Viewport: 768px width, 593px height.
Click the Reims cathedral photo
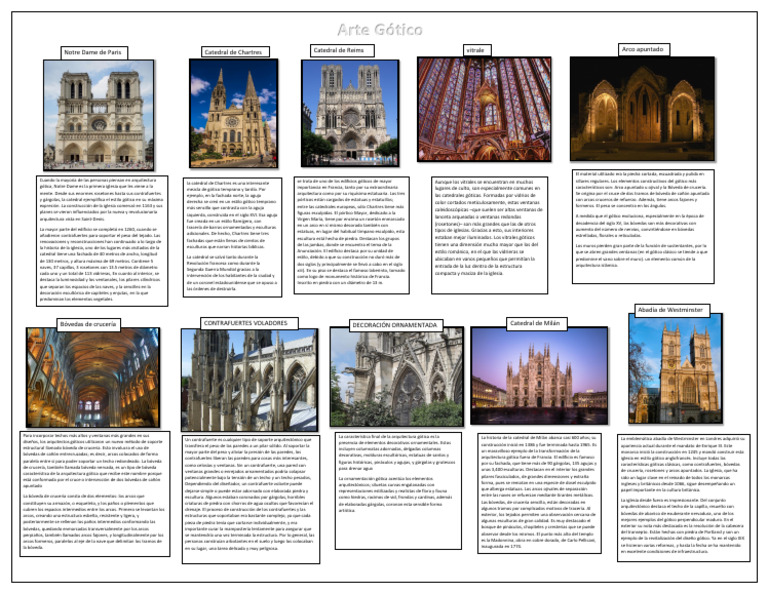[350, 113]
